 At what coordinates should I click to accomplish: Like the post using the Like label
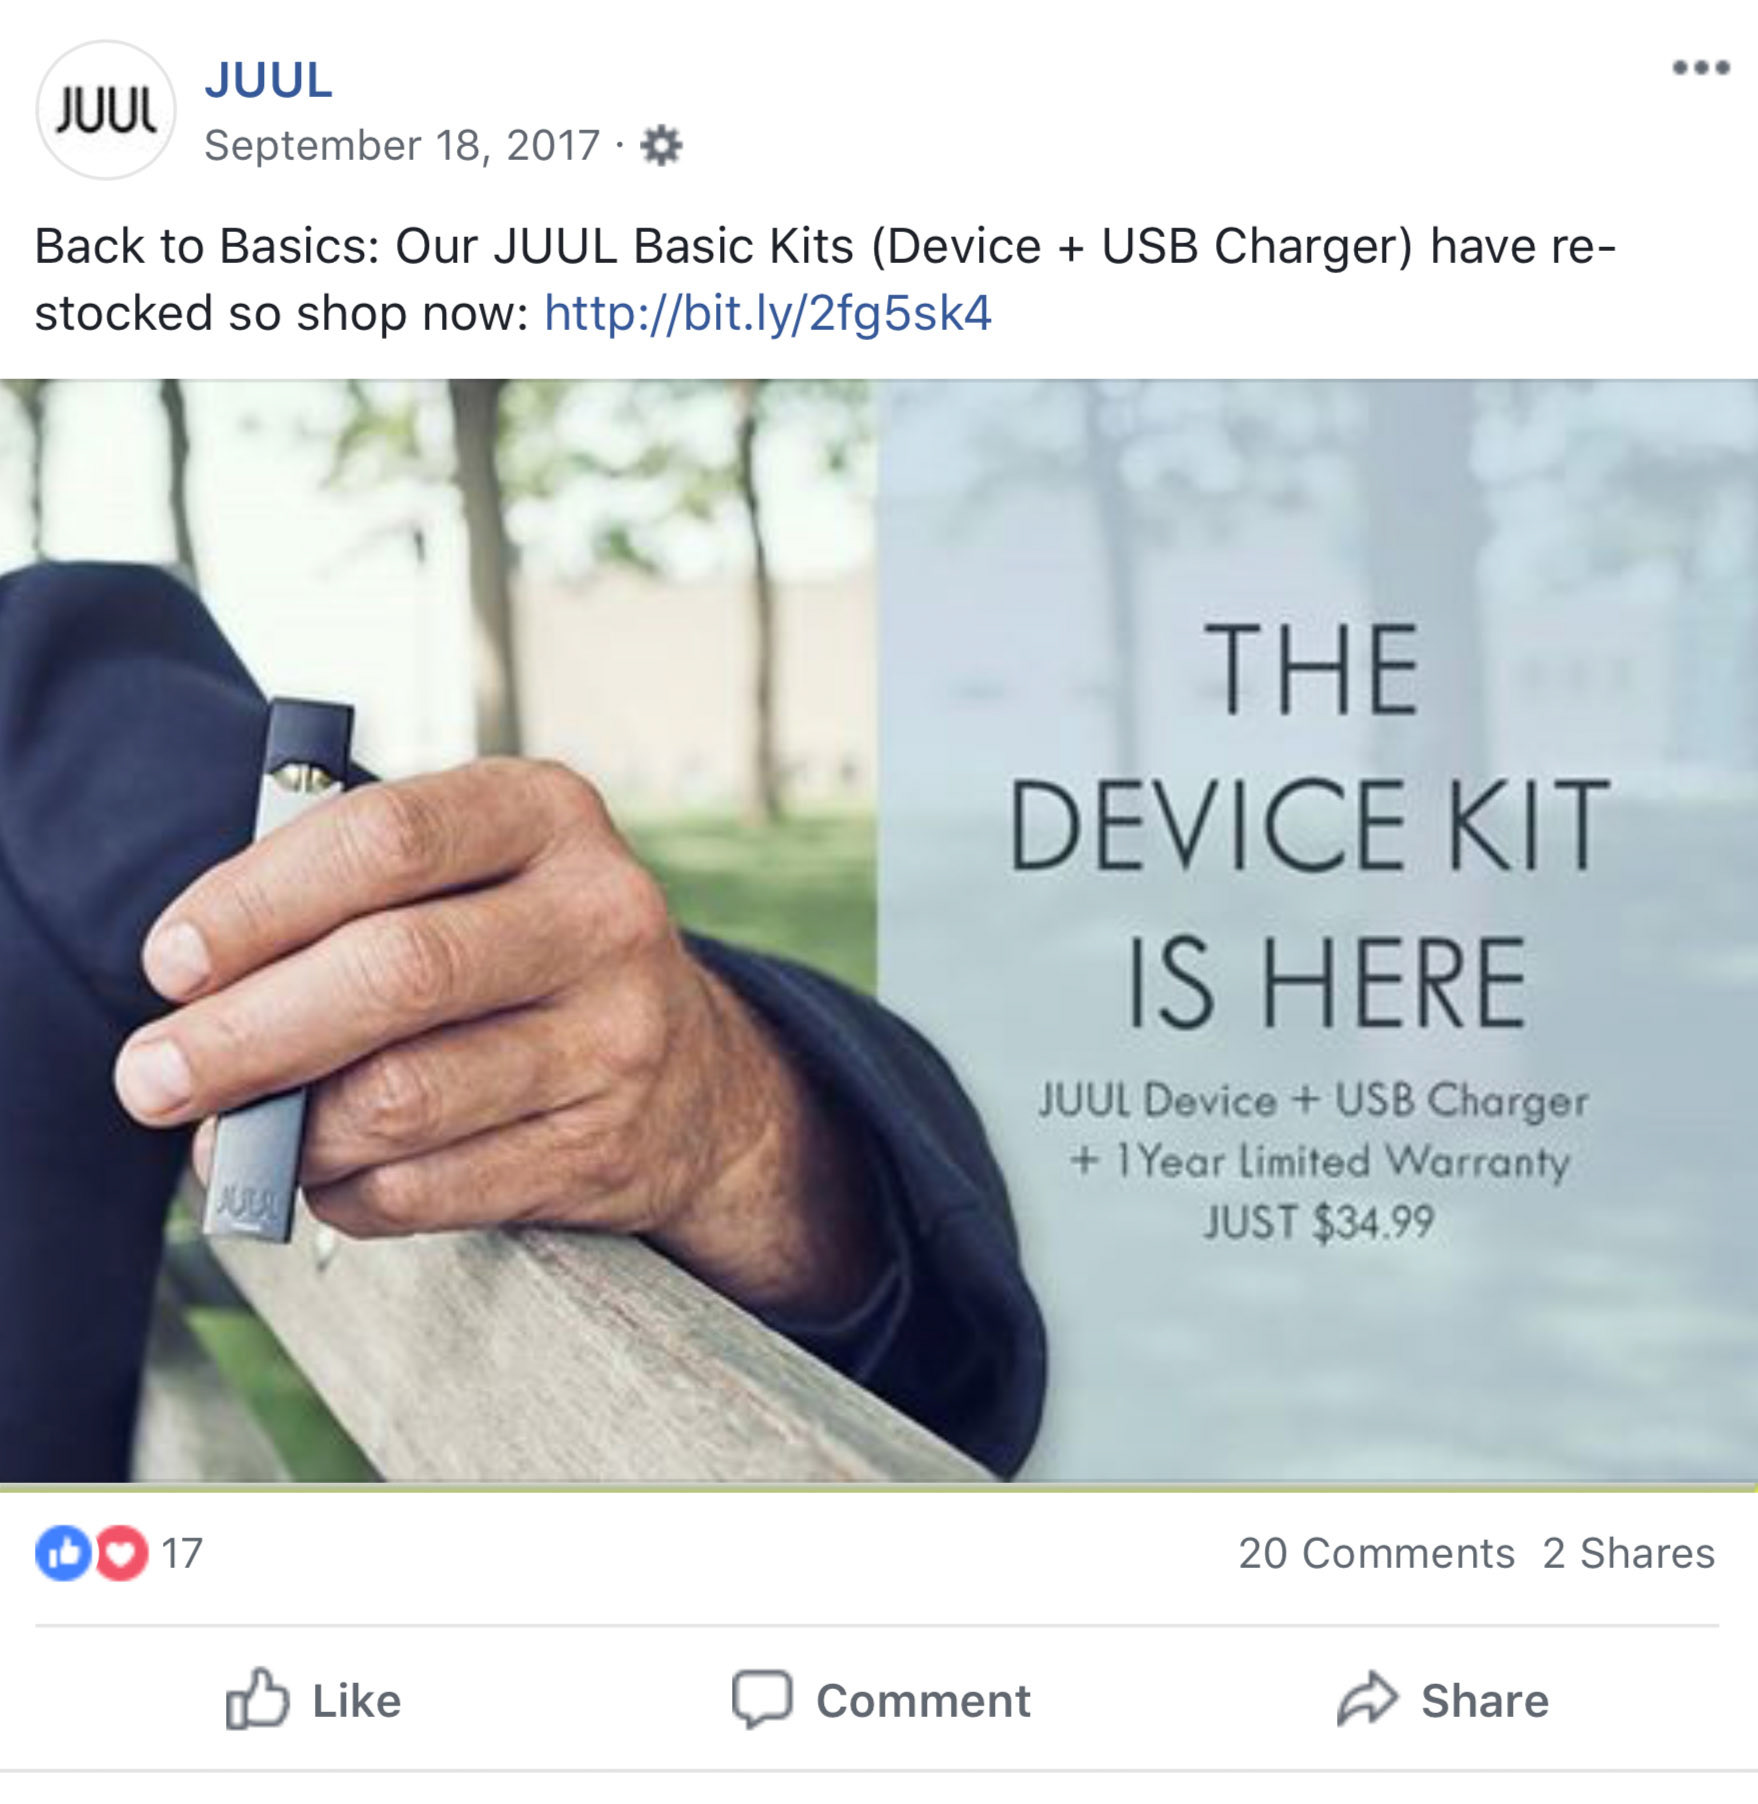pyautogui.click(x=357, y=1701)
